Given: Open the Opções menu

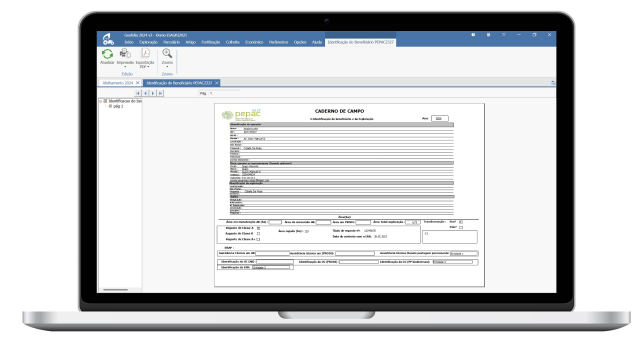Looking at the screenshot, I should [300, 42].
